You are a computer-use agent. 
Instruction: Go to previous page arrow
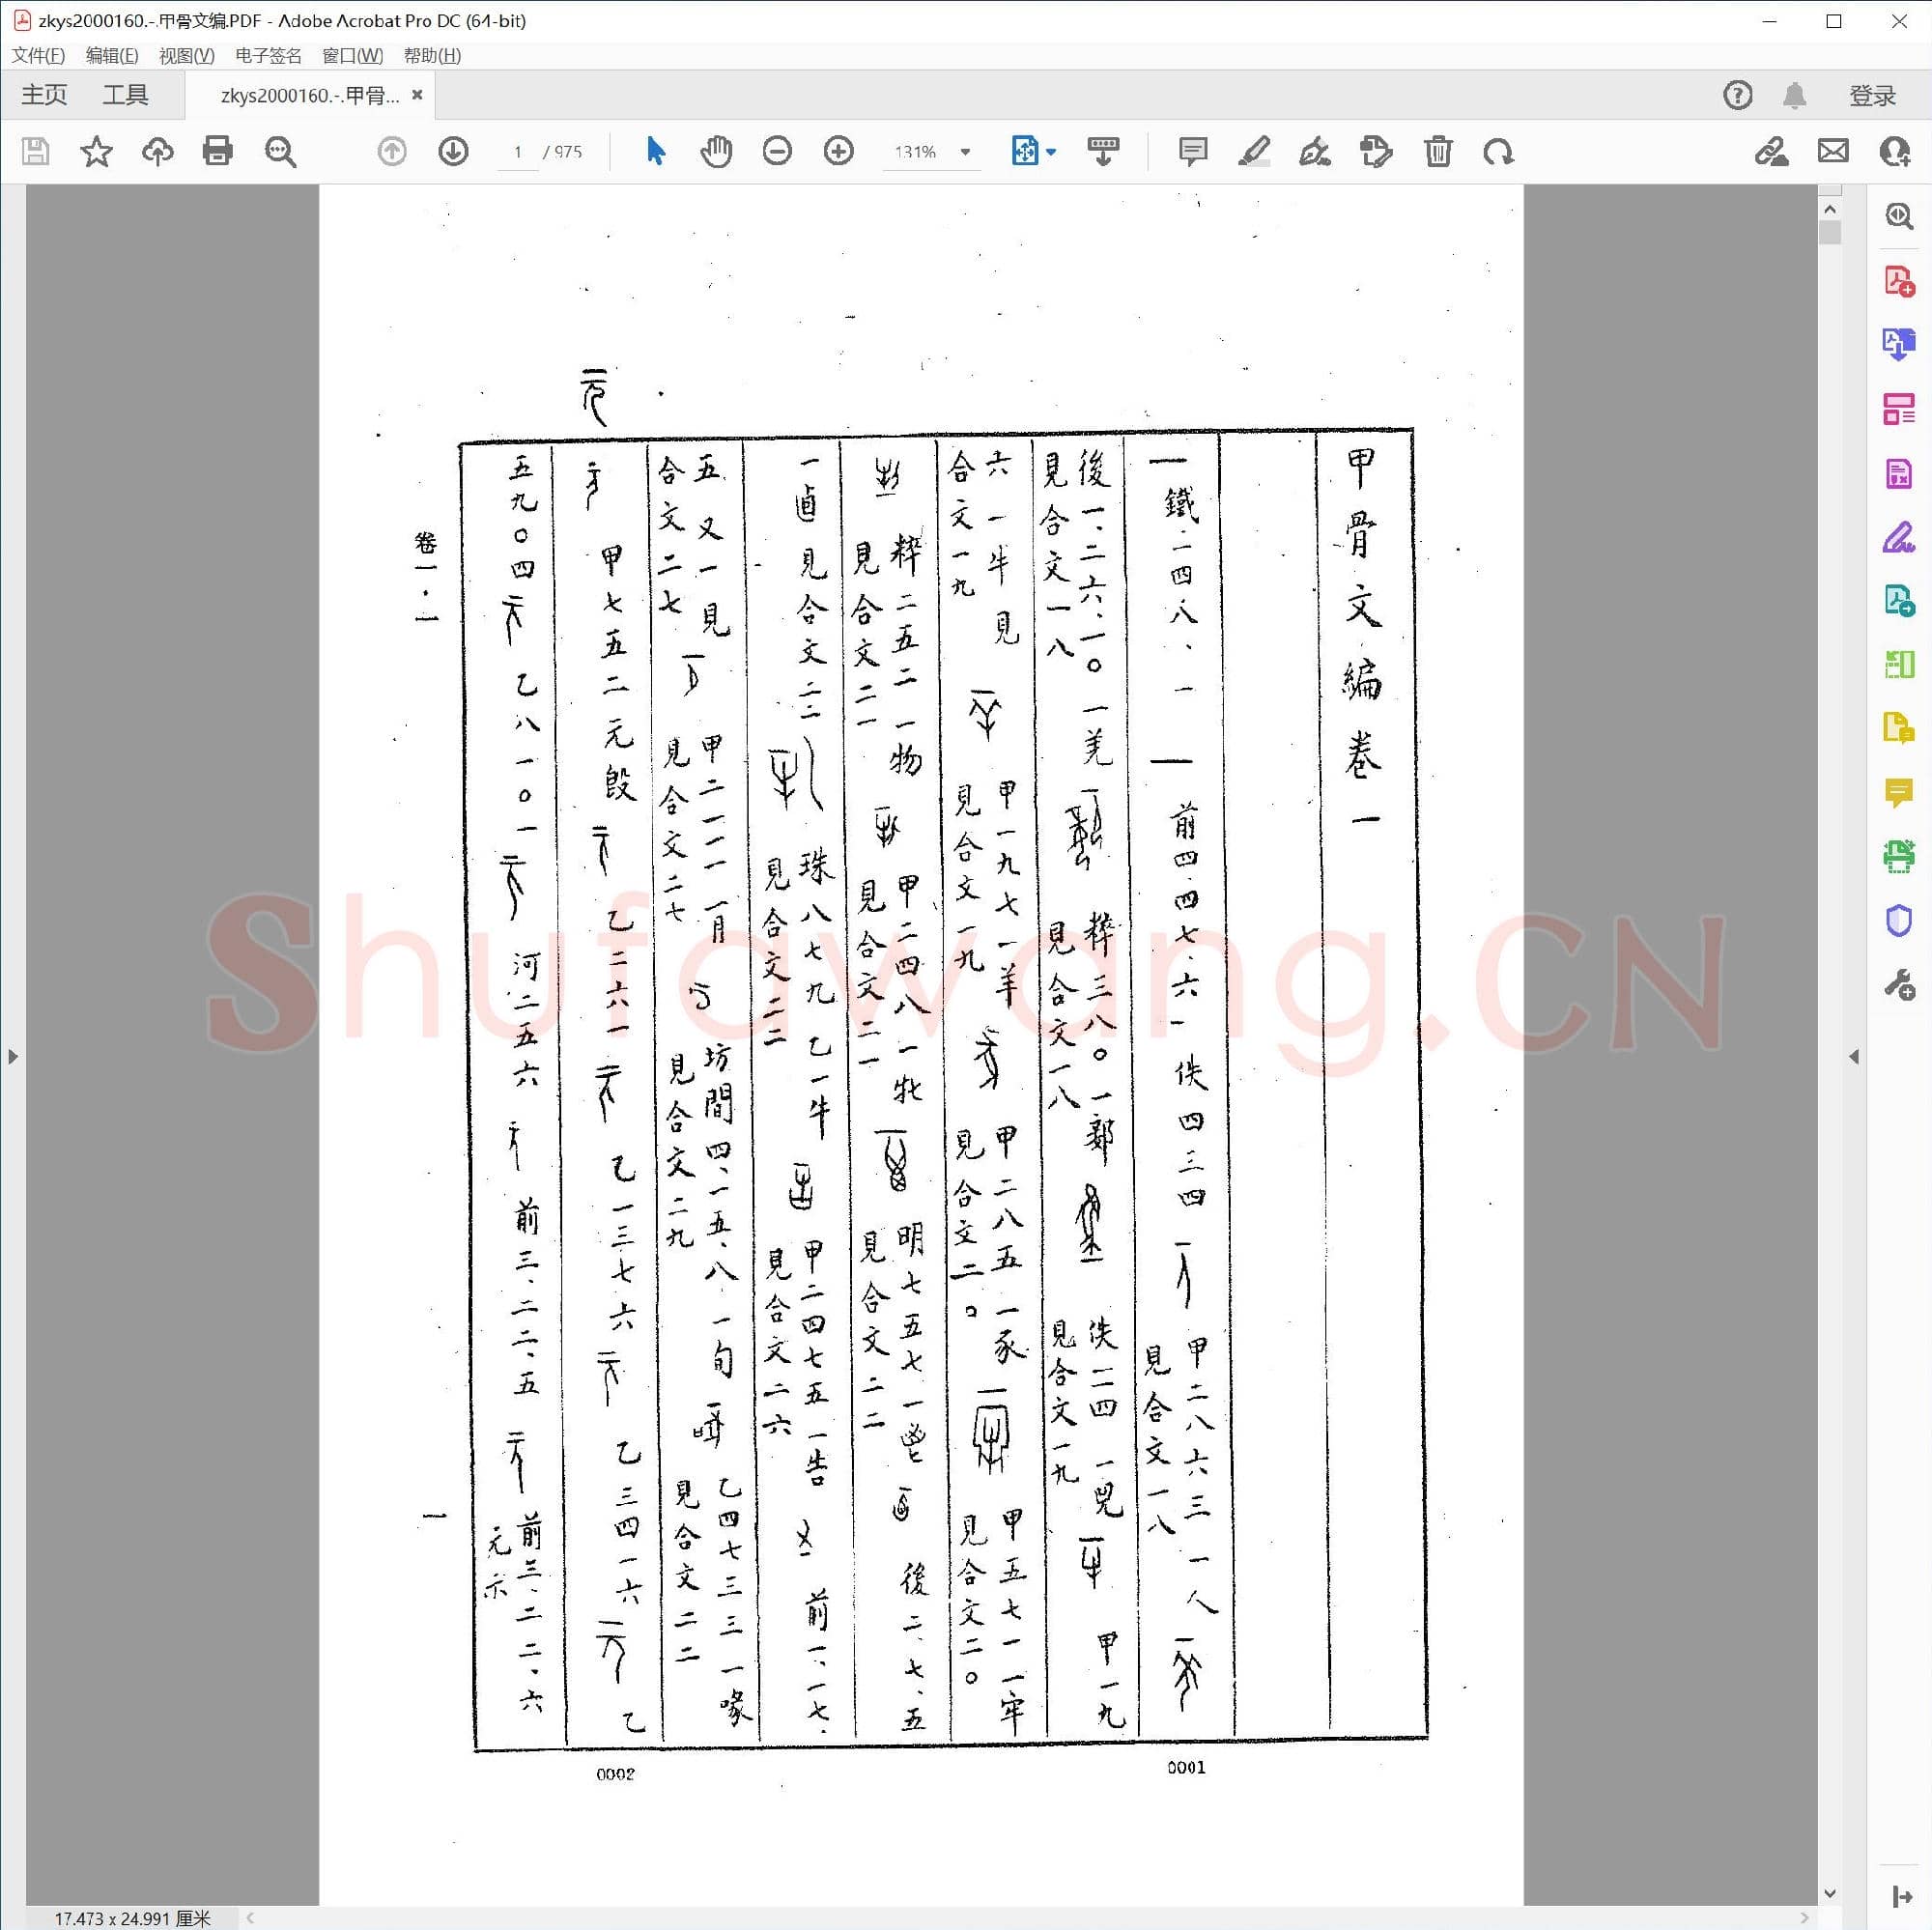[x=392, y=152]
